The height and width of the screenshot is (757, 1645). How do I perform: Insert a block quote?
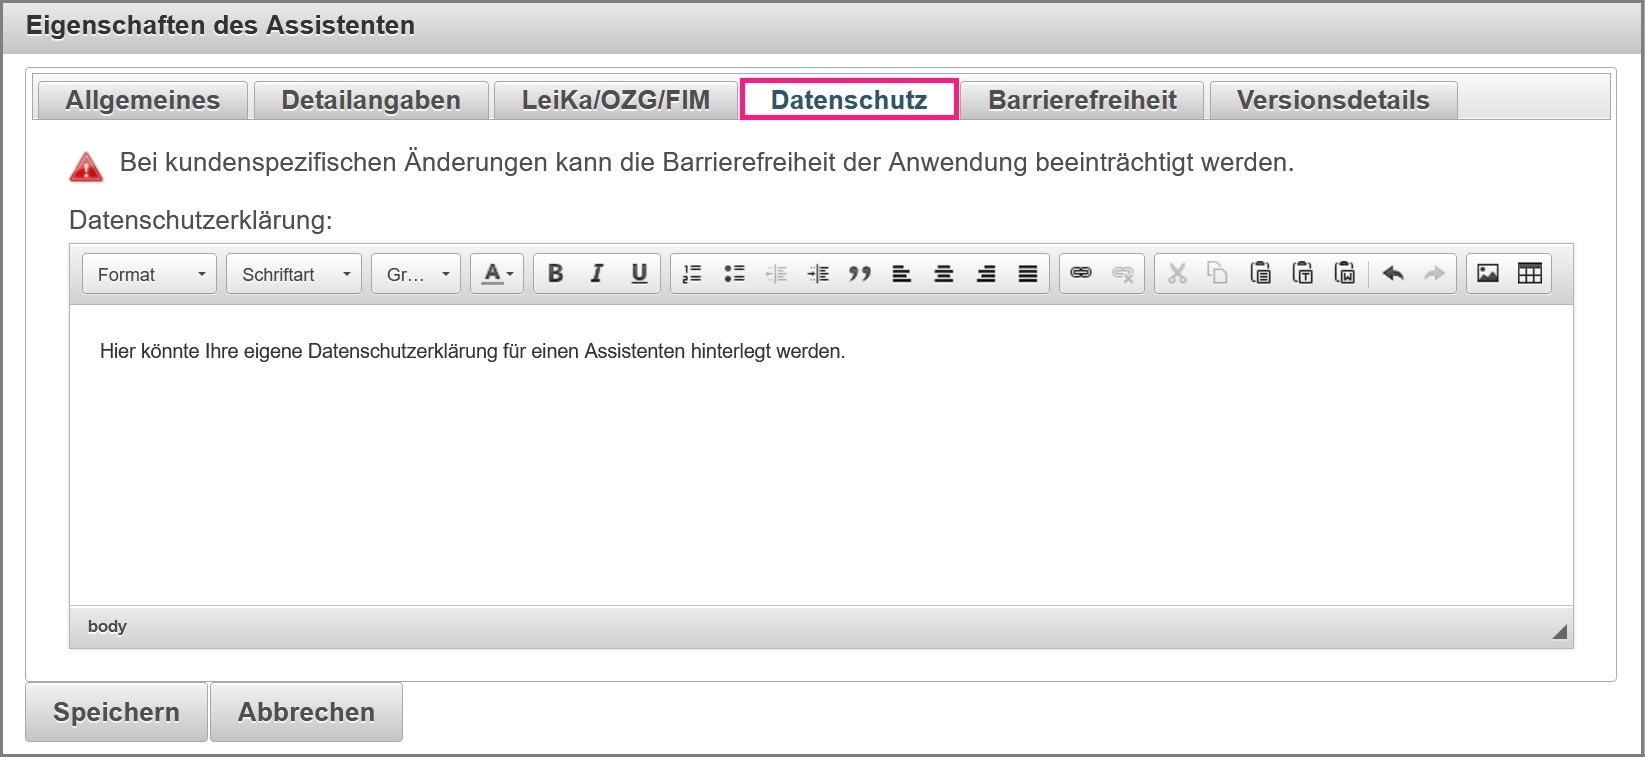click(x=860, y=274)
